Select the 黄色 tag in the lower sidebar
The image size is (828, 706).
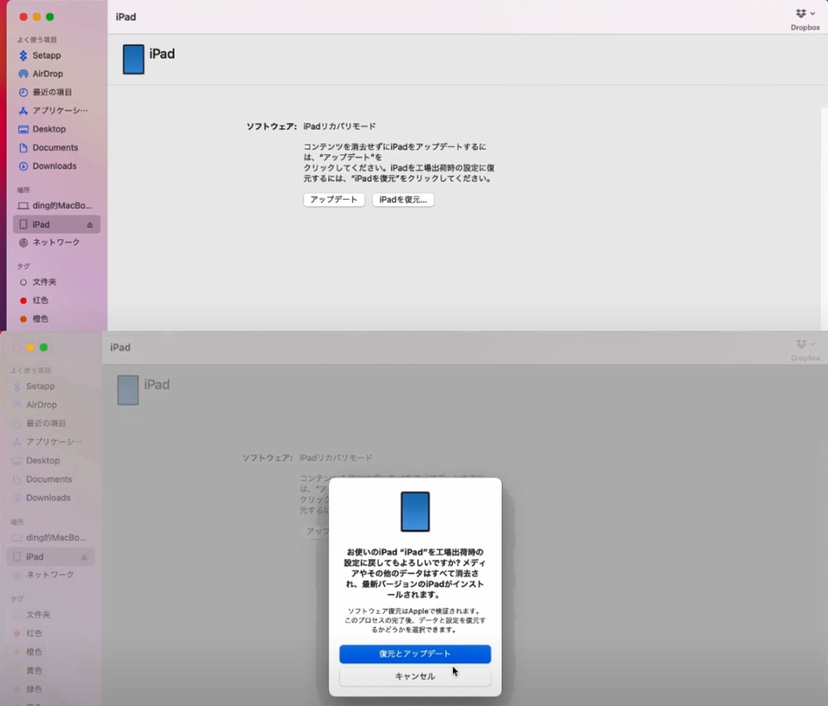click(x=27, y=671)
